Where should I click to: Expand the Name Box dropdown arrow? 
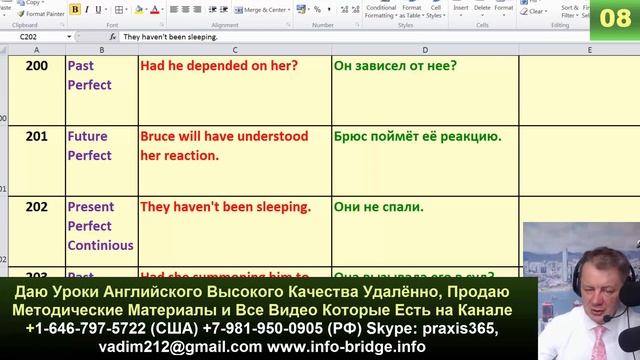pos(69,37)
